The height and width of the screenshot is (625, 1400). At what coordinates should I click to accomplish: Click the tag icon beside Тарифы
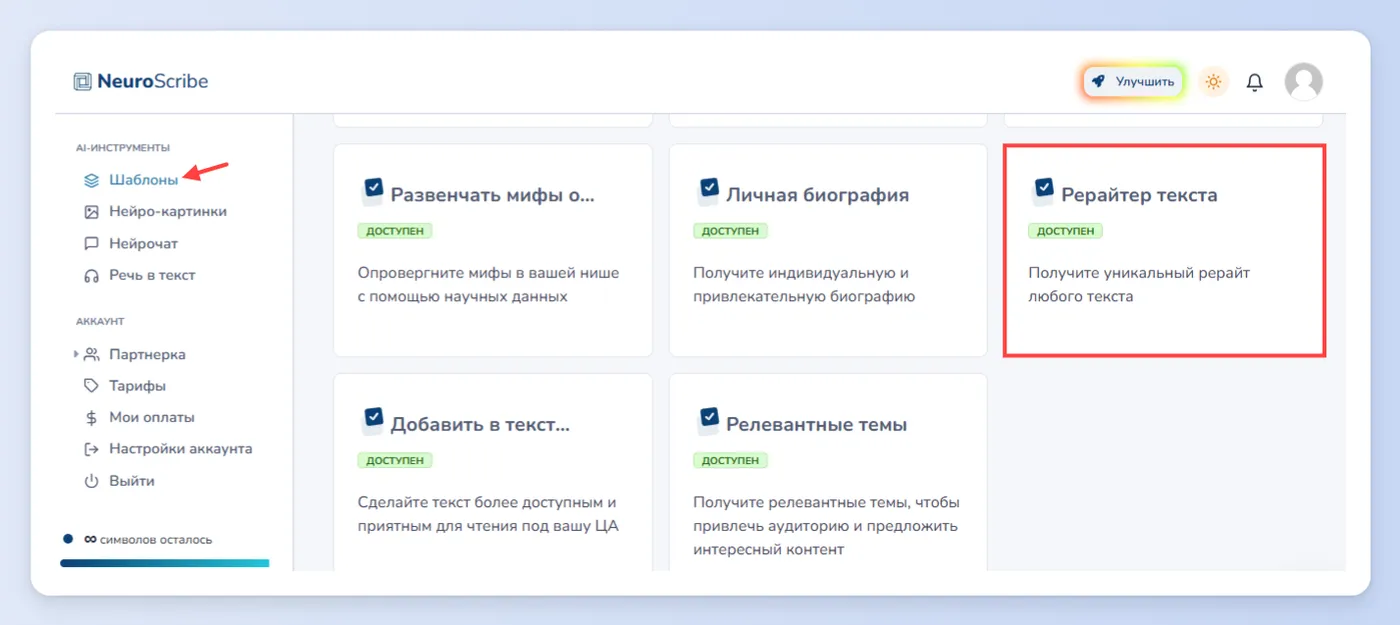coord(91,386)
